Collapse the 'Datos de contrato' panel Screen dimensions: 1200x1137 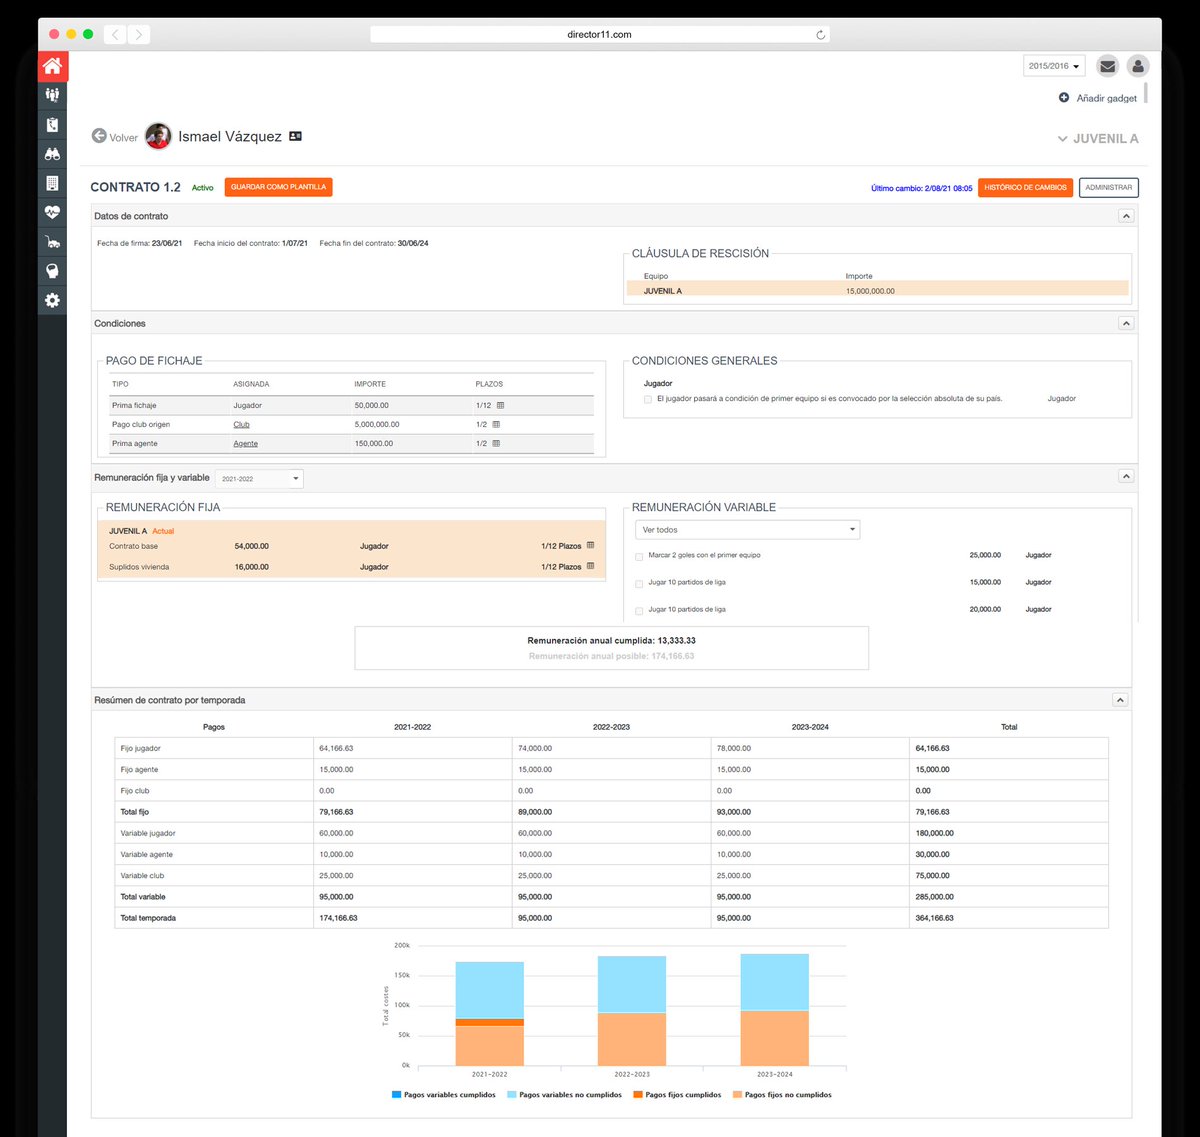click(1126, 215)
